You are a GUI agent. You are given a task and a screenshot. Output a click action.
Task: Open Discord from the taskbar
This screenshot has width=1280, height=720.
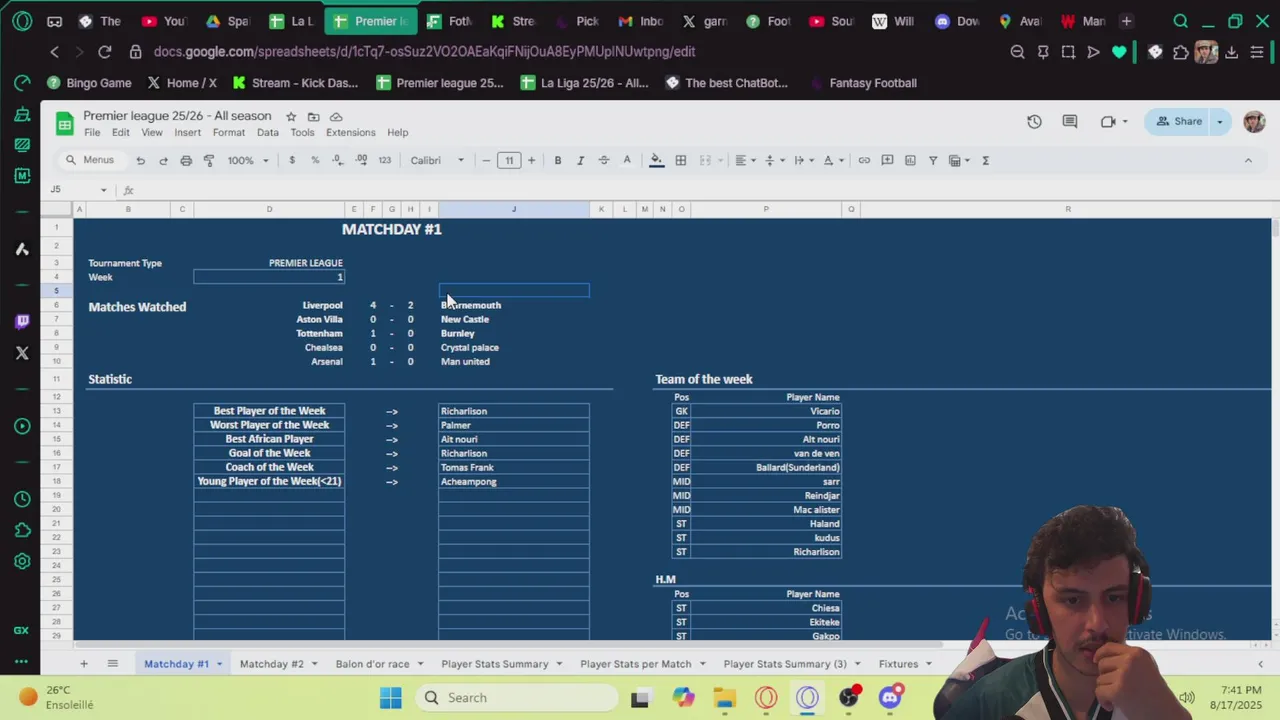(890, 698)
